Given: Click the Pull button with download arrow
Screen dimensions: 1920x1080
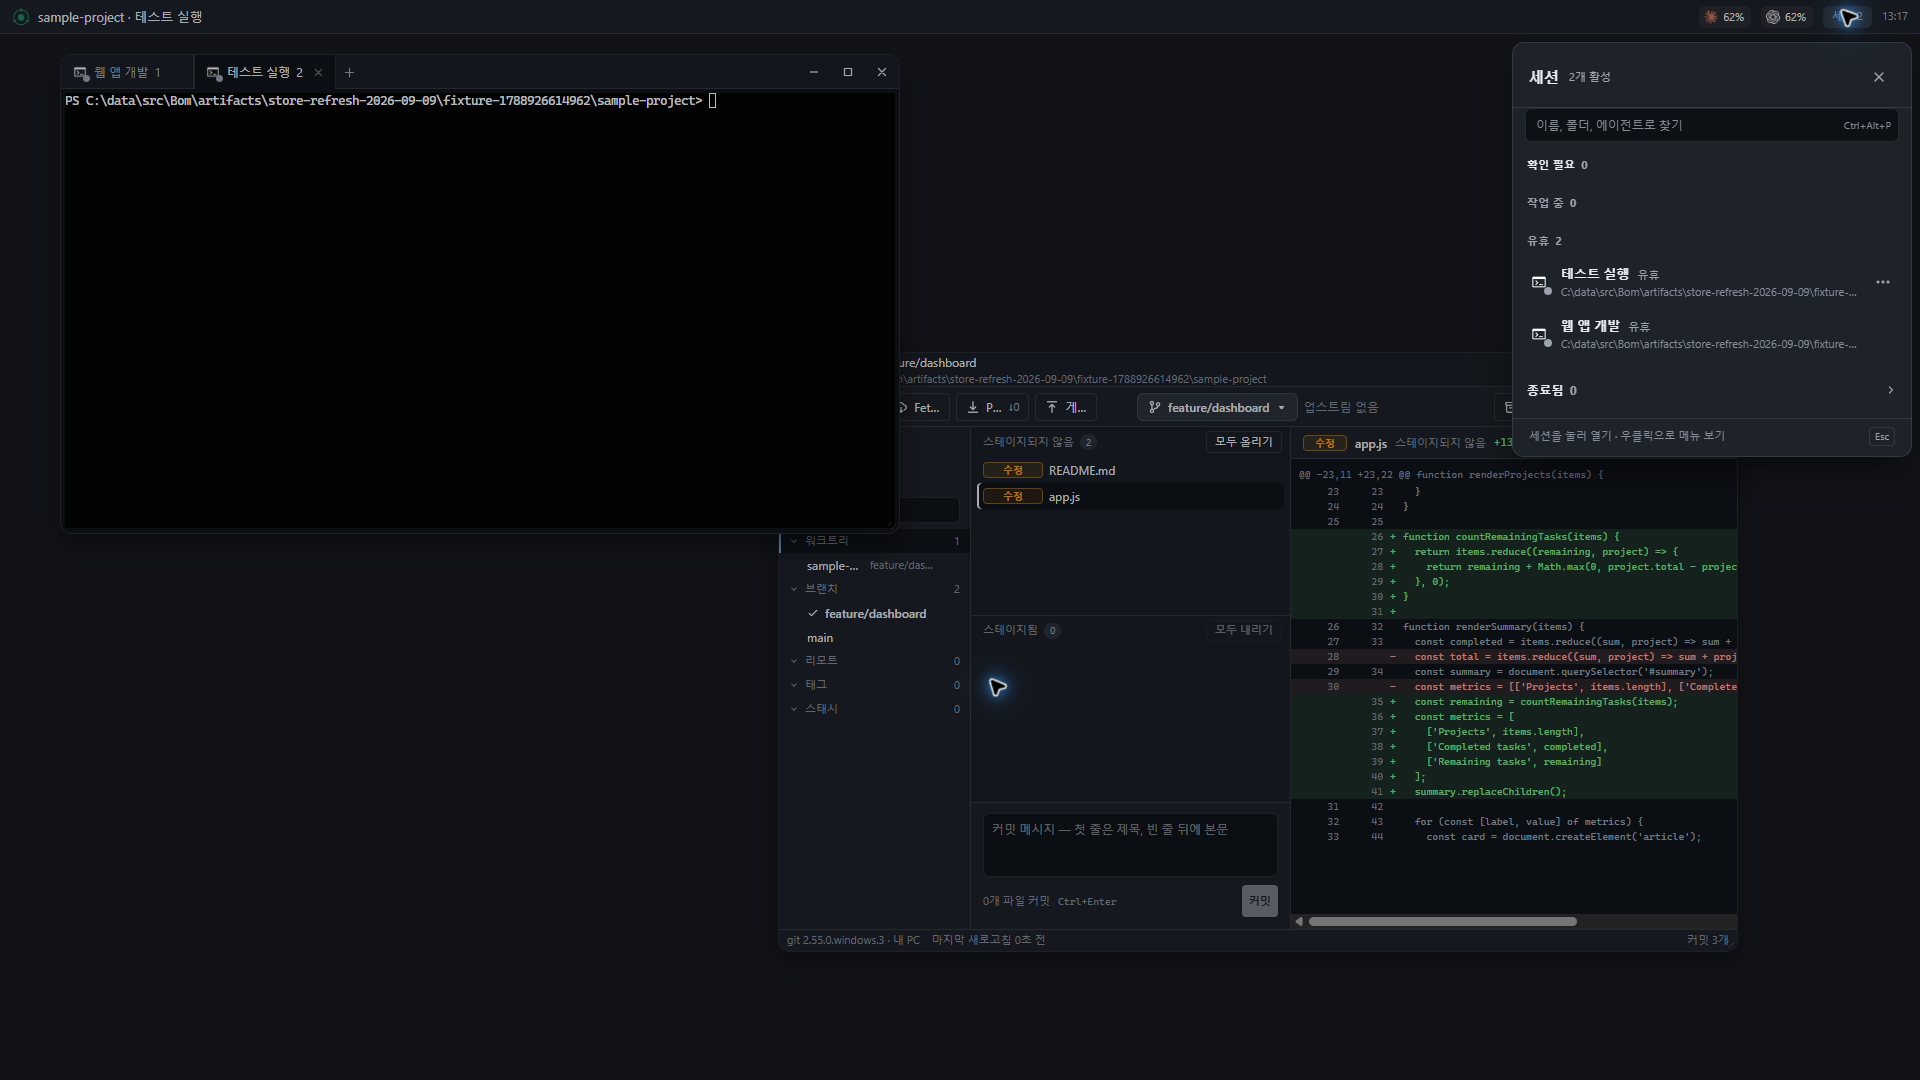Looking at the screenshot, I should click(x=993, y=407).
